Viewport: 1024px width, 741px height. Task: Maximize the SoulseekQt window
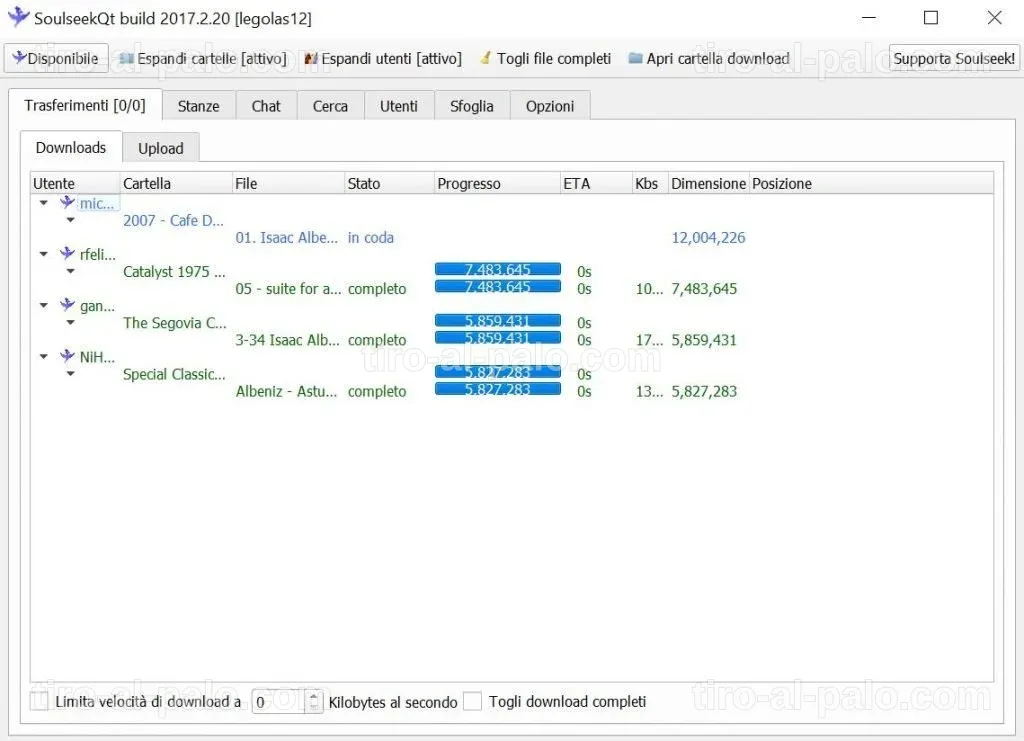pos(931,18)
